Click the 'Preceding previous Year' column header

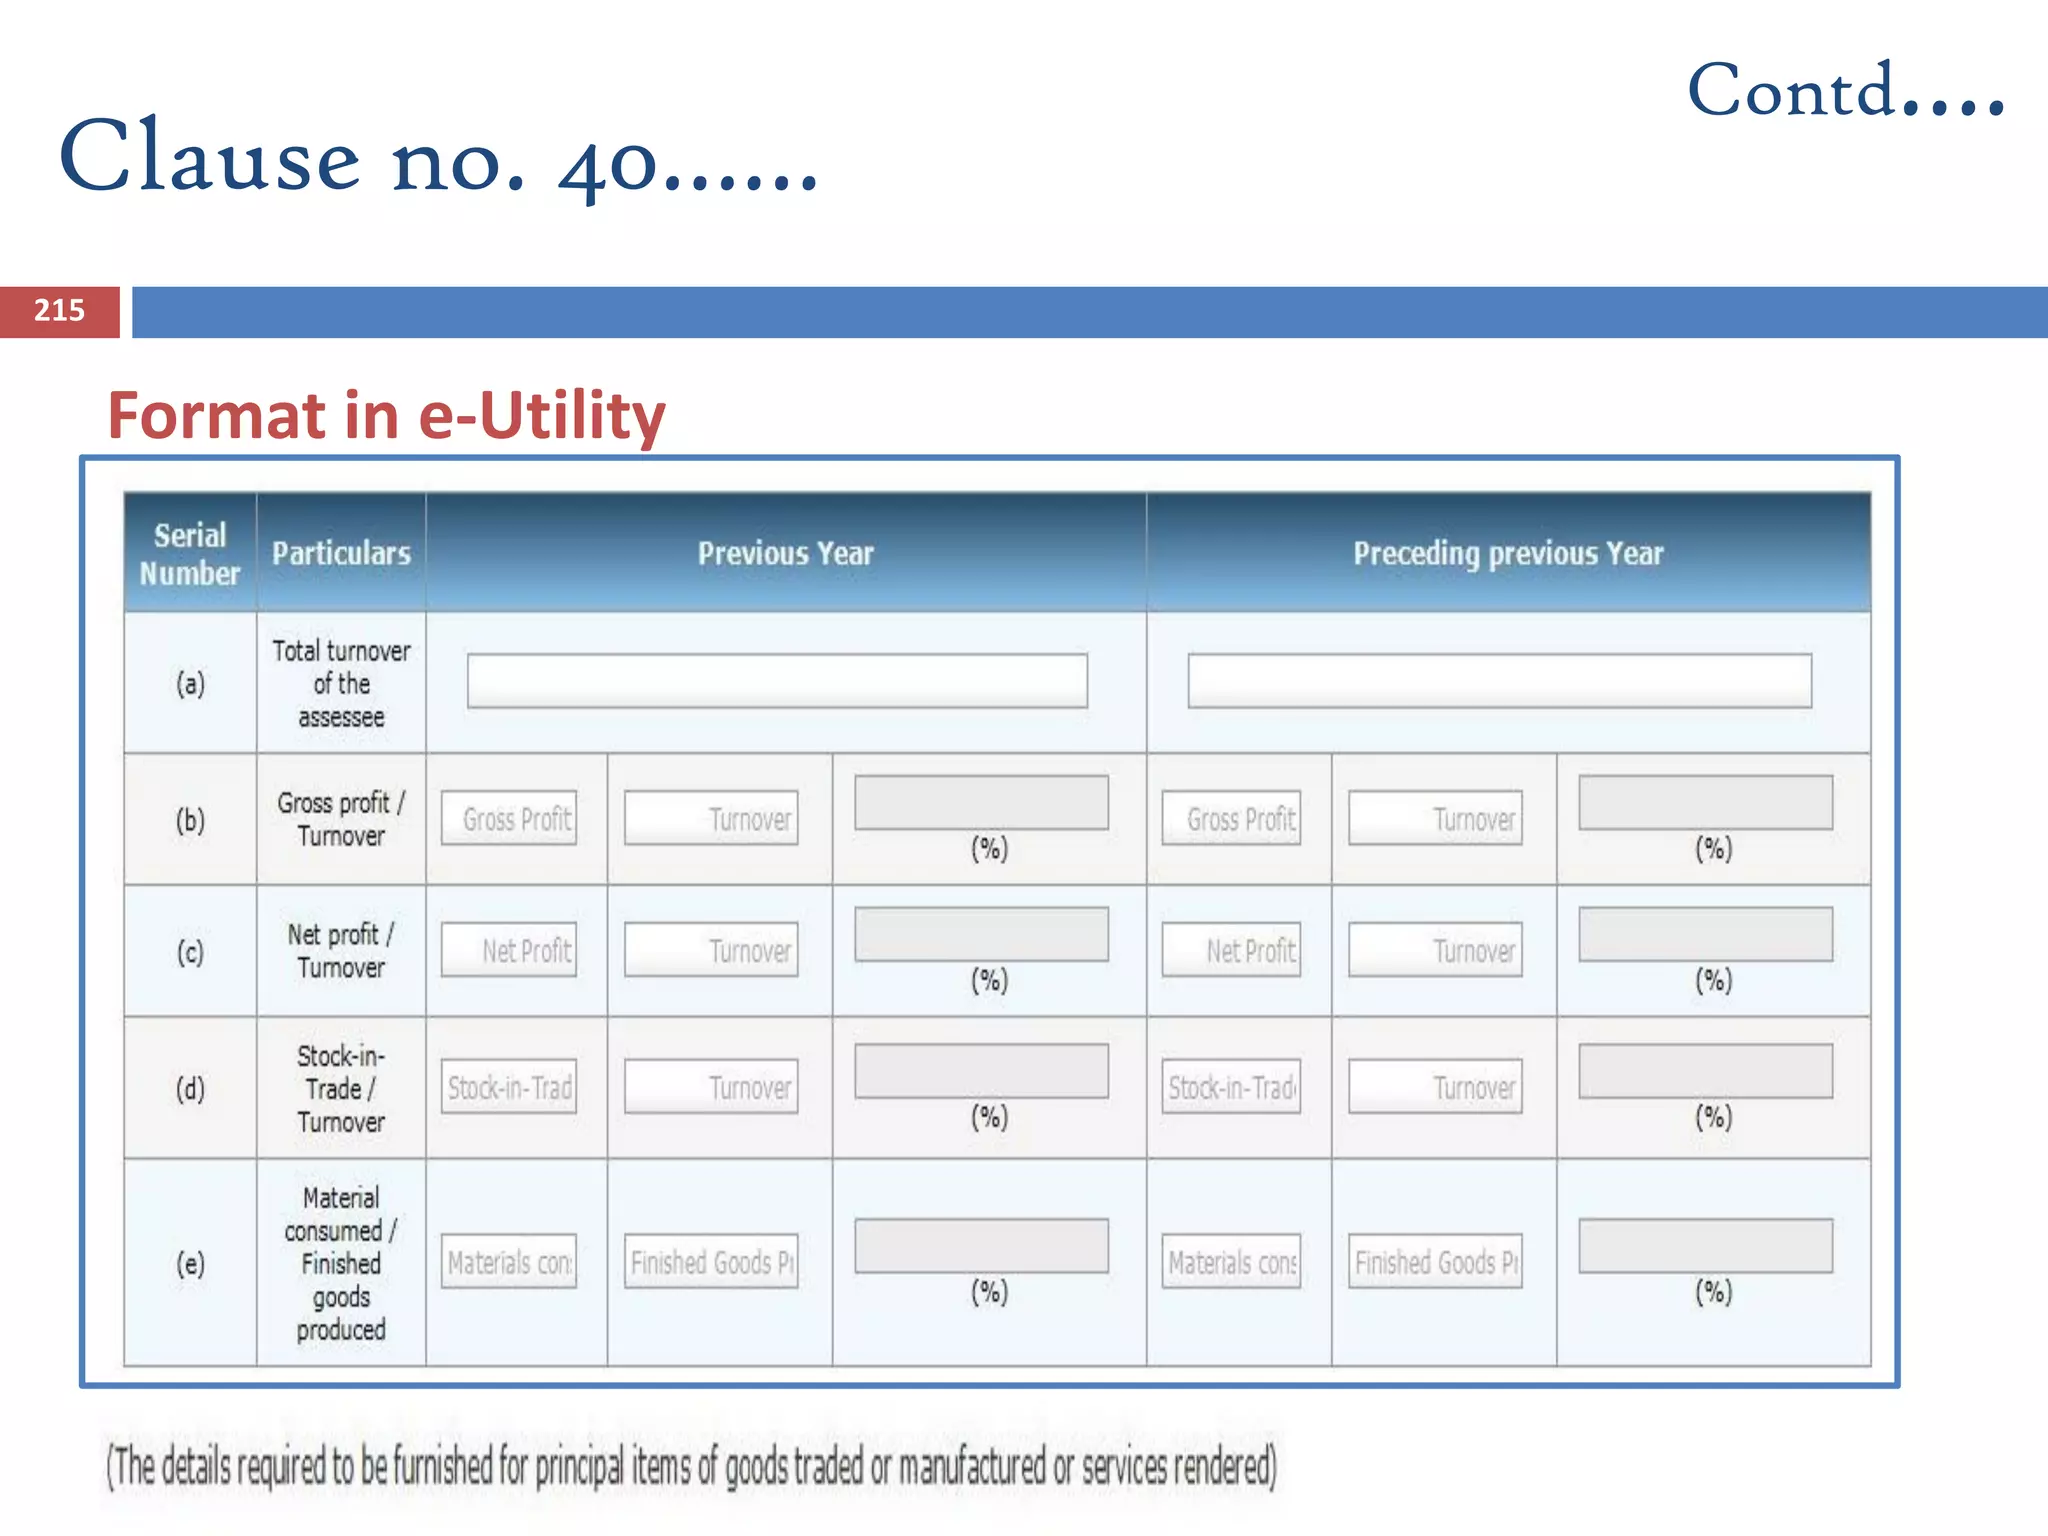(1508, 553)
